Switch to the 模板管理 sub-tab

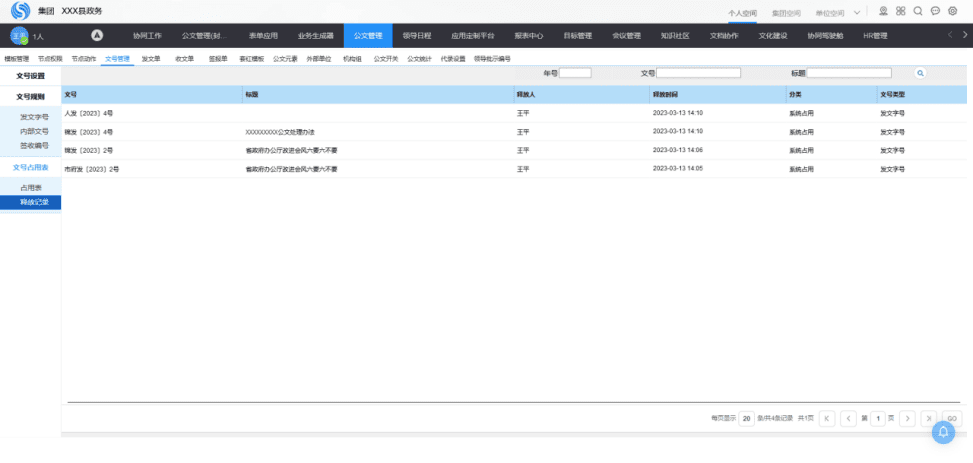[17, 59]
